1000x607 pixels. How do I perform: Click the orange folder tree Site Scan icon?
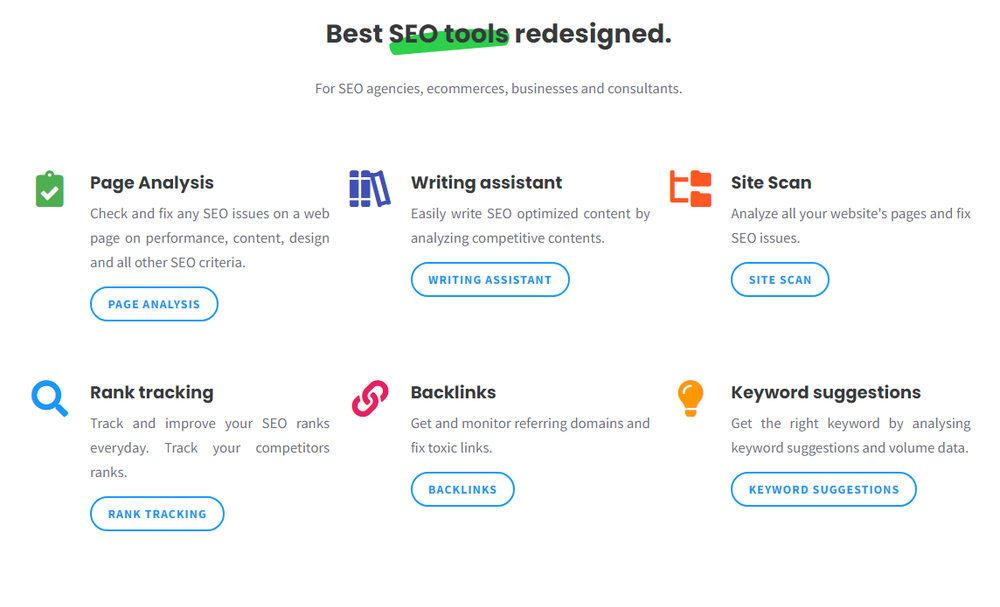pos(691,189)
